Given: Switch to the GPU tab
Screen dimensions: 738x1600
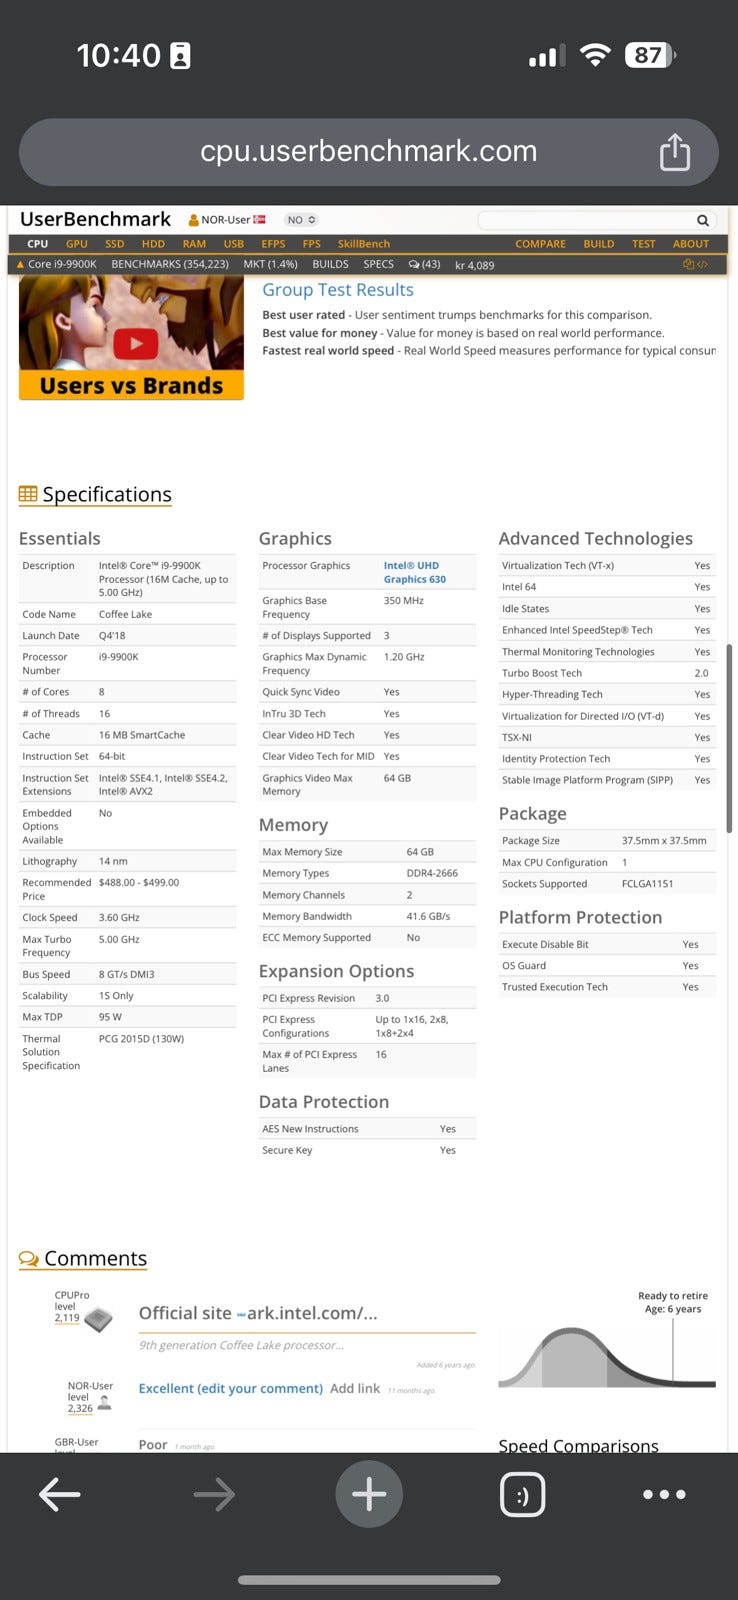Looking at the screenshot, I should coord(77,244).
